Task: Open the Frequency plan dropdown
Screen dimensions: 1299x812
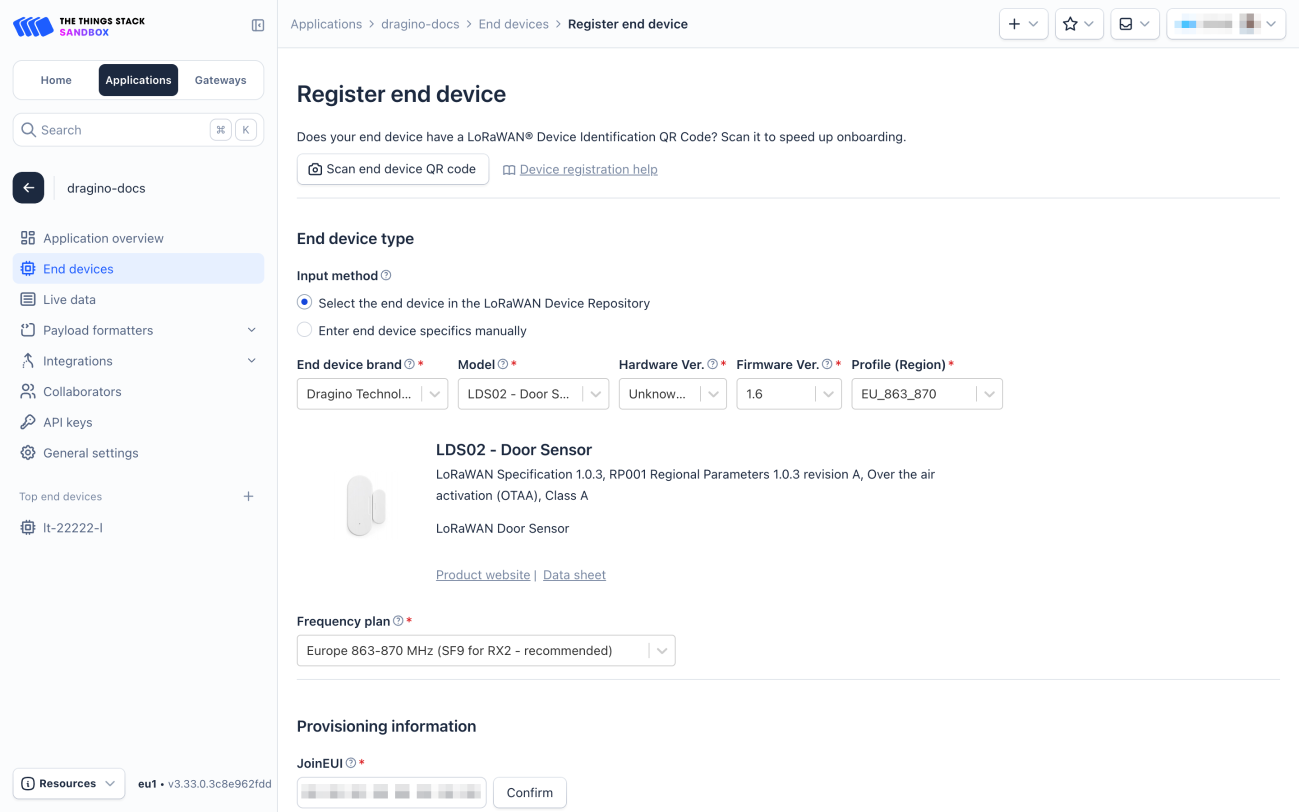Action: 486,650
